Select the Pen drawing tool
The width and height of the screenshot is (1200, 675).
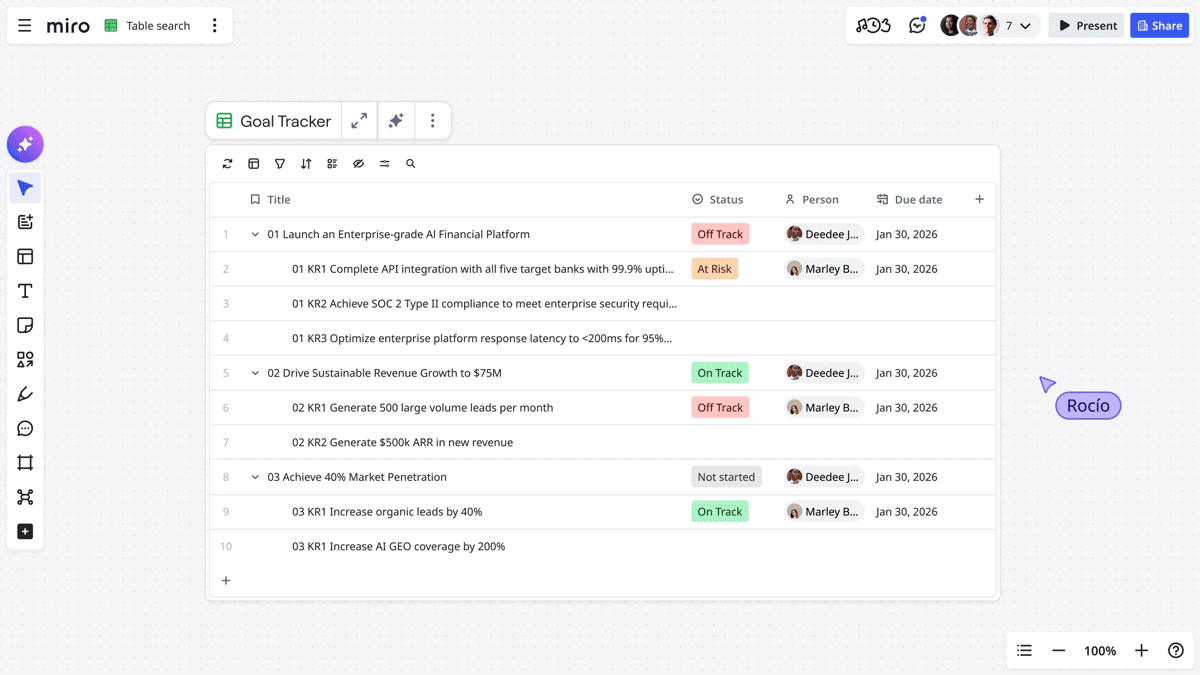25,394
